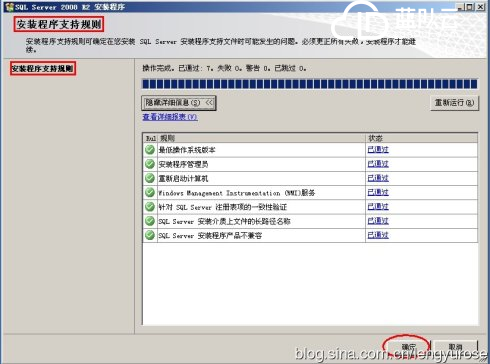Select SQL Server 安装程序产品不兼容 rule text
This screenshot has height=364, width=490.
(x=210, y=236)
